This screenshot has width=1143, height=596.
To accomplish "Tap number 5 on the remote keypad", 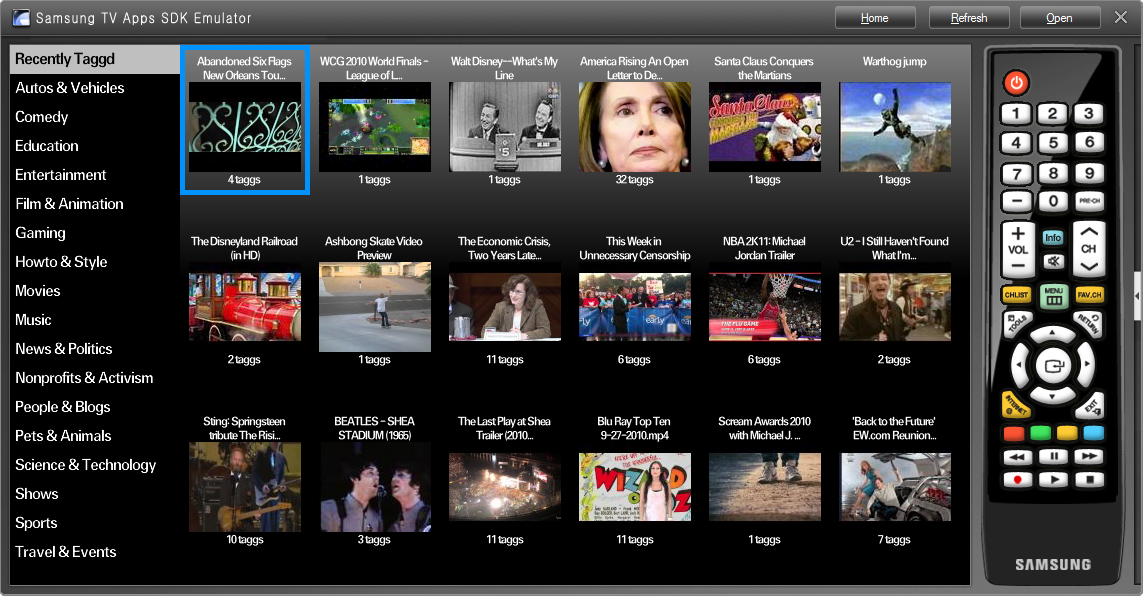I will 1053,142.
